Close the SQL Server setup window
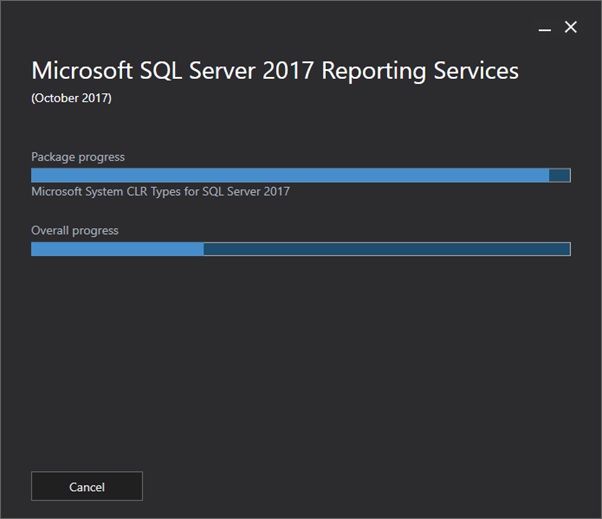Screen dimensions: 602x519 [x=571, y=27]
